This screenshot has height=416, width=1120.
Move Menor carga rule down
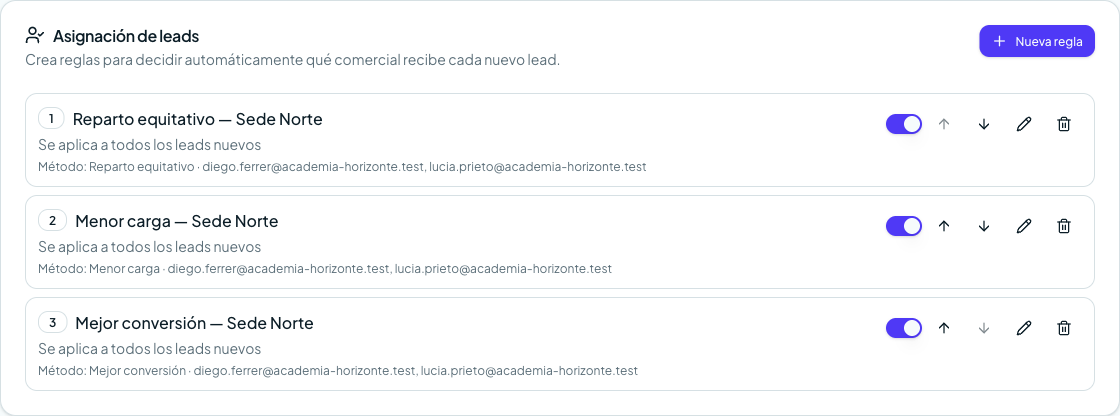click(x=984, y=226)
